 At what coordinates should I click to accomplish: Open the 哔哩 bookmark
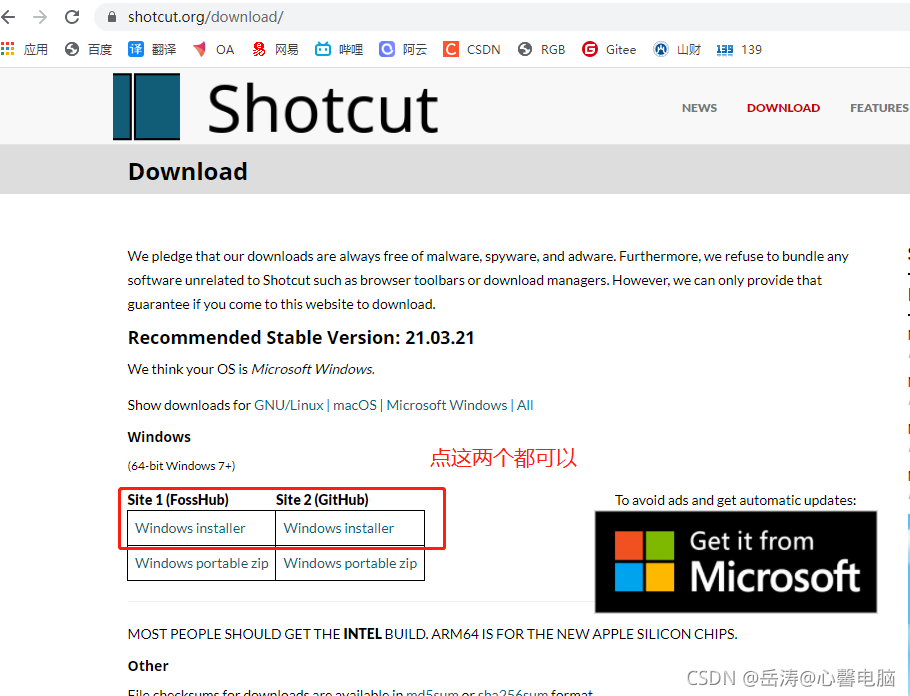coord(339,49)
